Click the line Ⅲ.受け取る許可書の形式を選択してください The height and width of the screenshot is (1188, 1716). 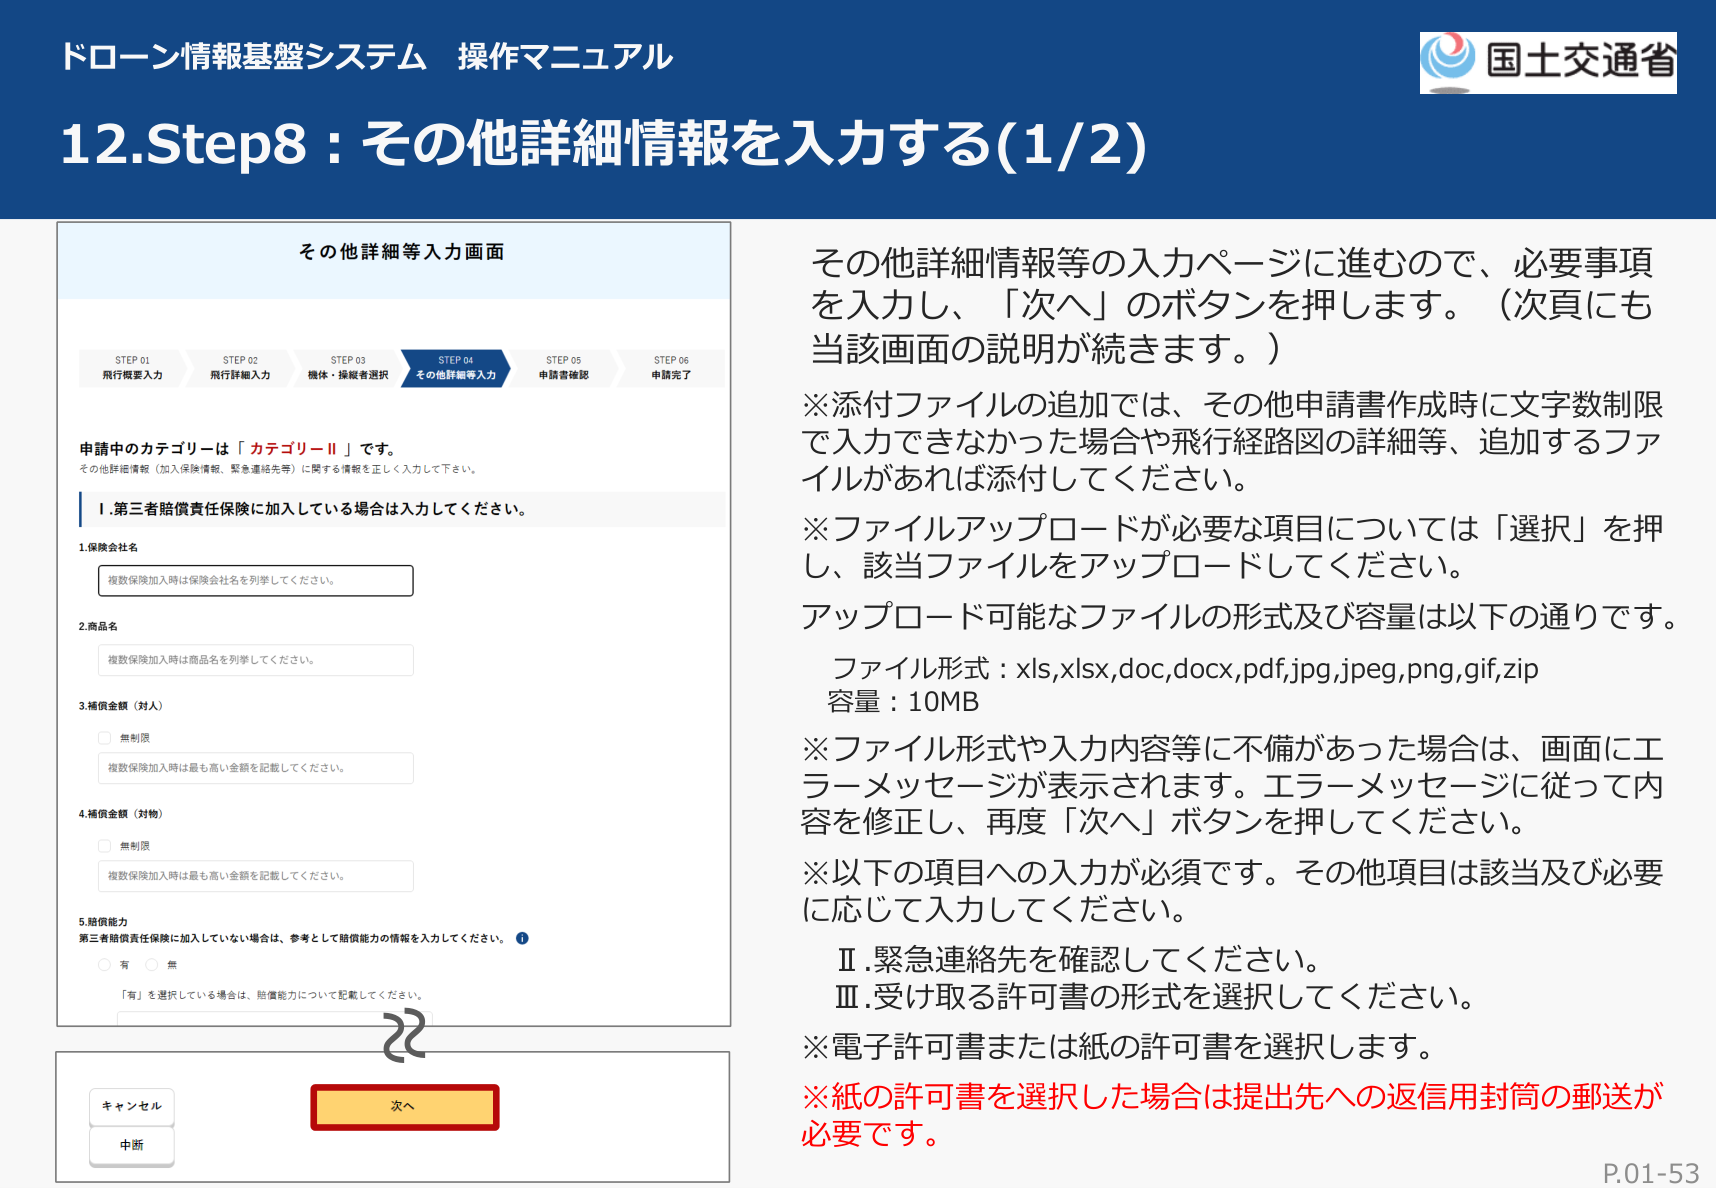[x=1155, y=997]
